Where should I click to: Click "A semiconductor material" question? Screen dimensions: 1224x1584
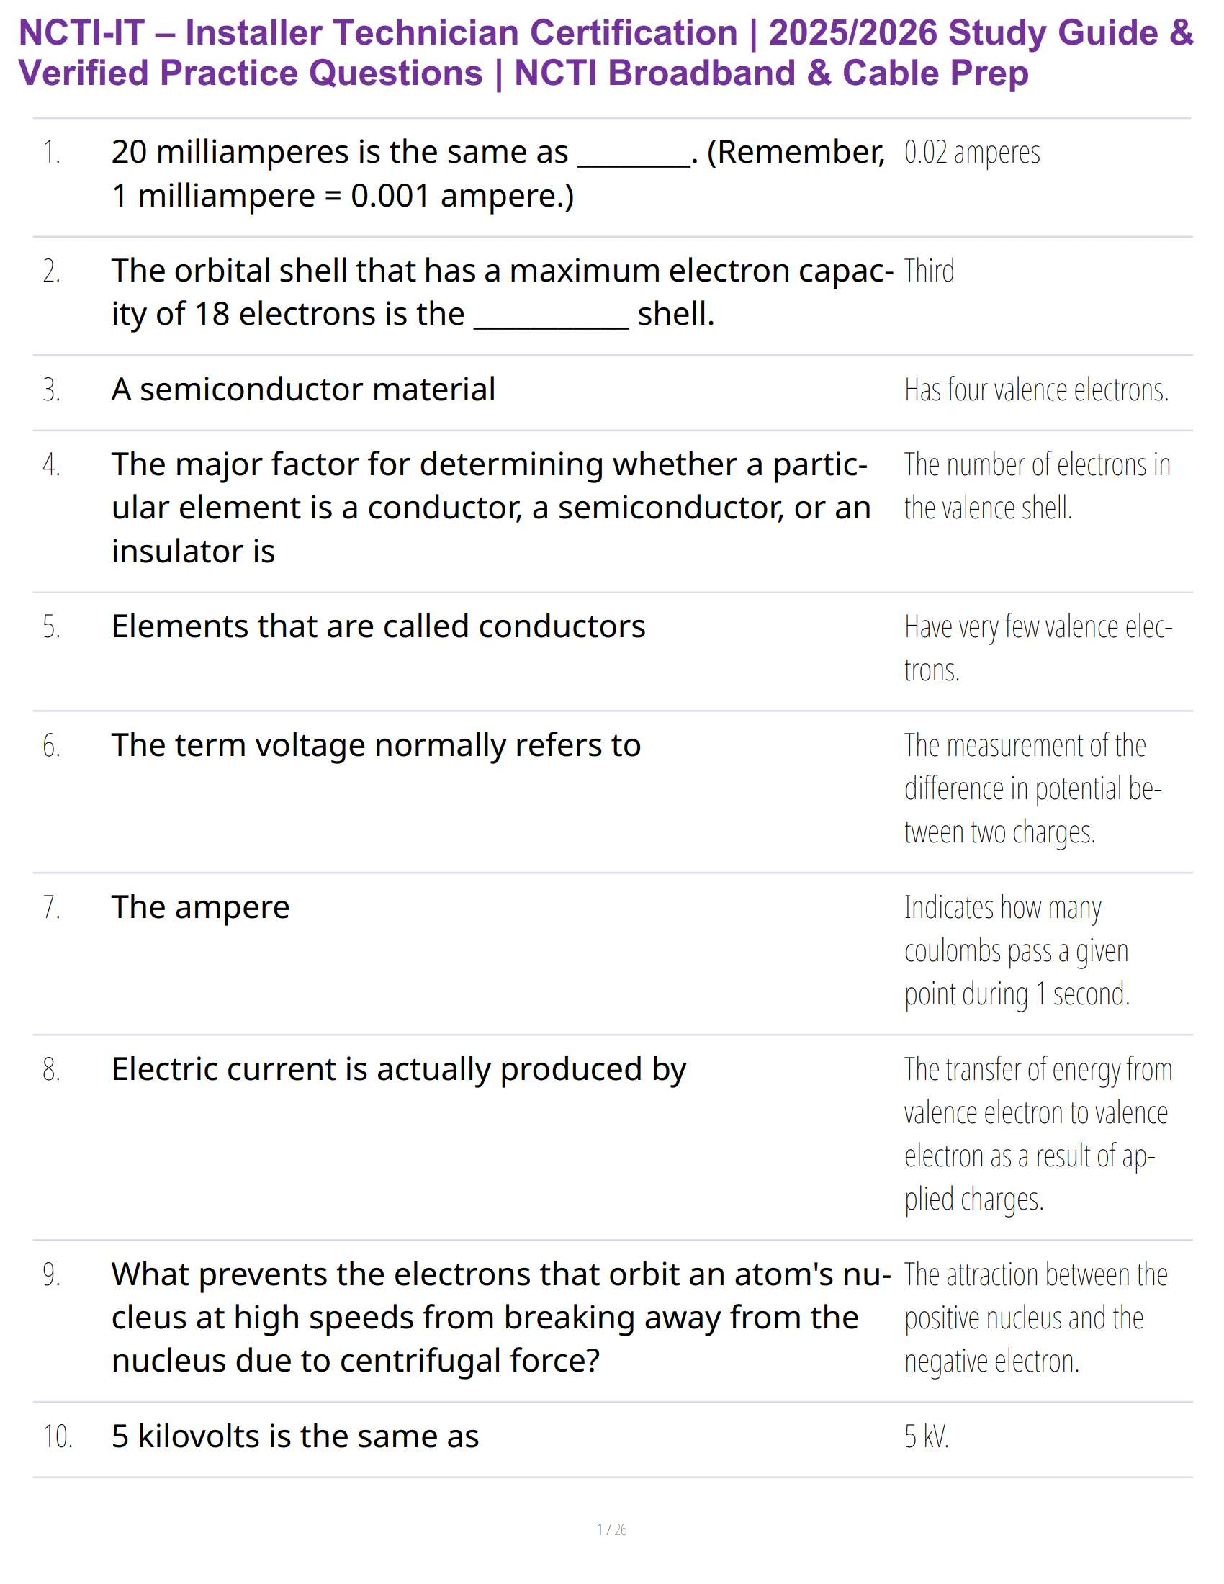pyautogui.click(x=303, y=389)
